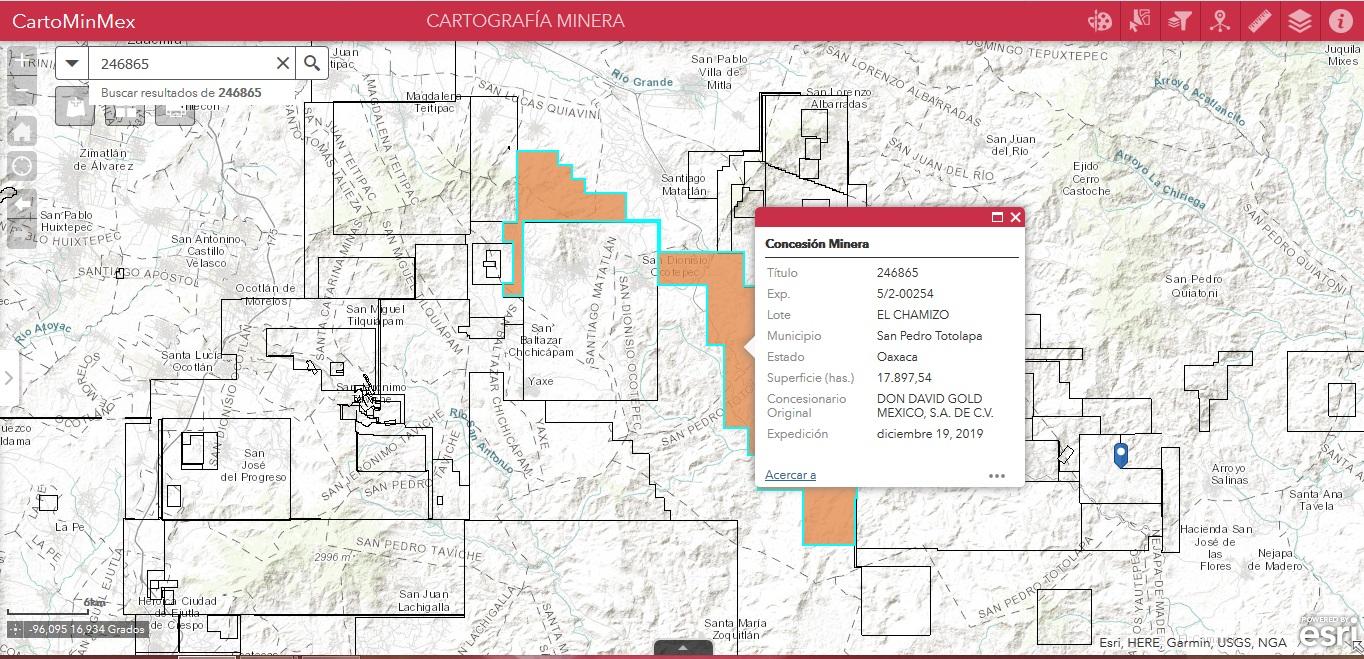1364x659 pixels.
Task: Zoom in with the plus button
Action: [x=22, y=60]
